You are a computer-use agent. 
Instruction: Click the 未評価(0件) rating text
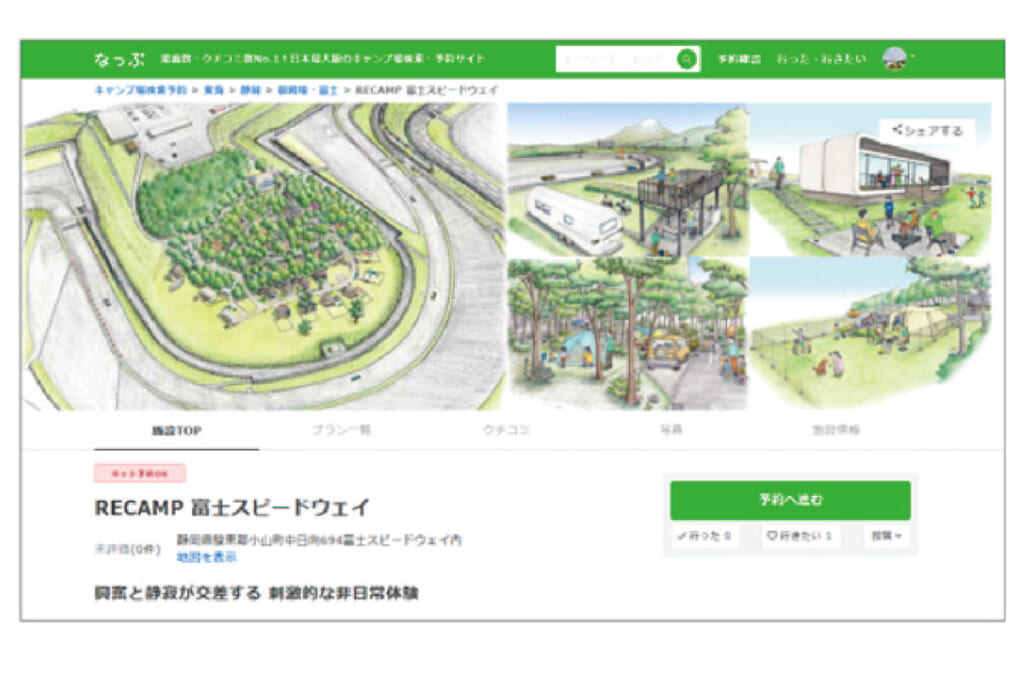pyautogui.click(x=127, y=549)
